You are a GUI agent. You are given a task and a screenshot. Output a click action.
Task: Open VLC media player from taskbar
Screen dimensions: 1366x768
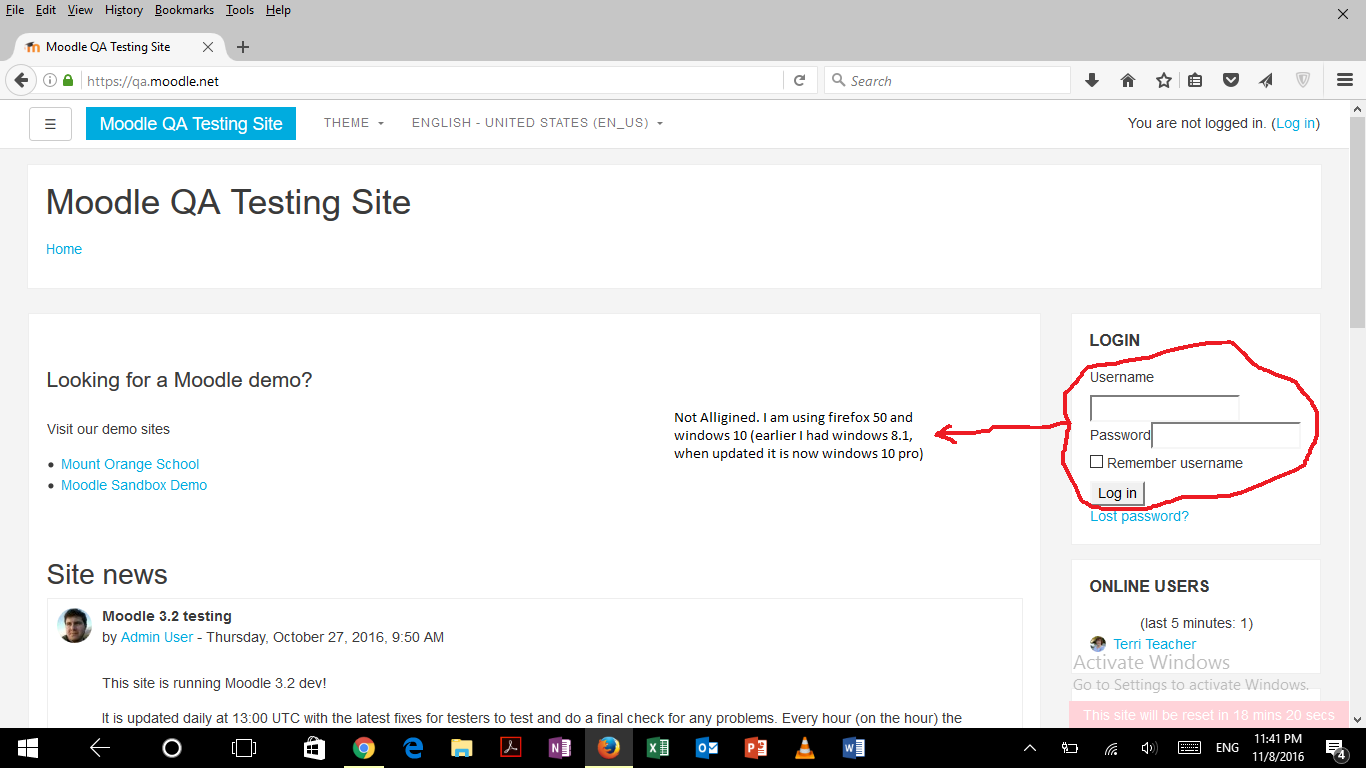tap(804, 748)
